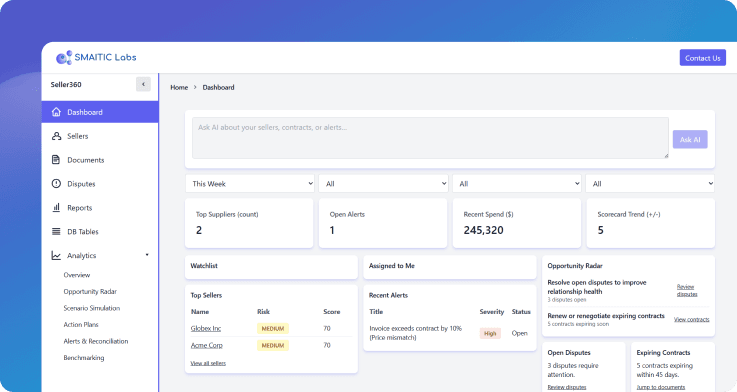Select Alerts & Reconciliation under Analytics
Screen dimensions: 737x392
pos(95,341)
